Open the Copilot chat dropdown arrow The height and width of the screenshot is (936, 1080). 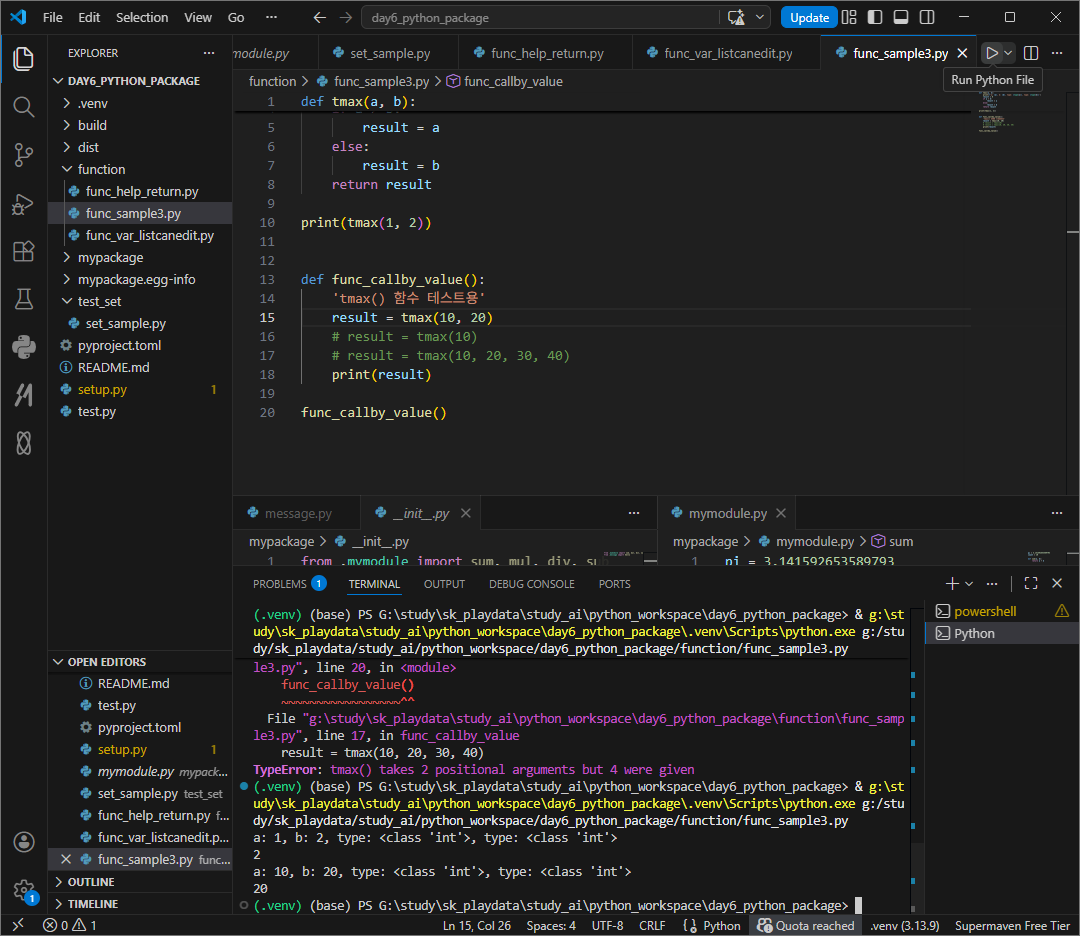pos(760,17)
